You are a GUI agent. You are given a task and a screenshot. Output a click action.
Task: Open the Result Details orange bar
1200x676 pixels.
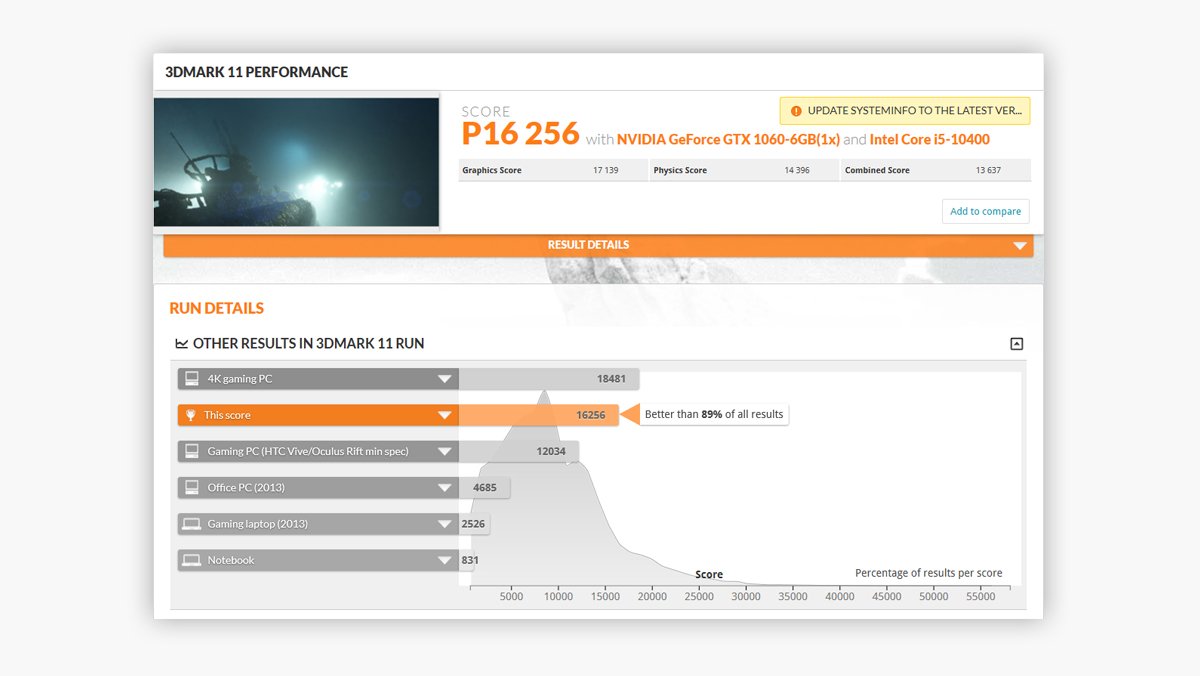tap(598, 245)
